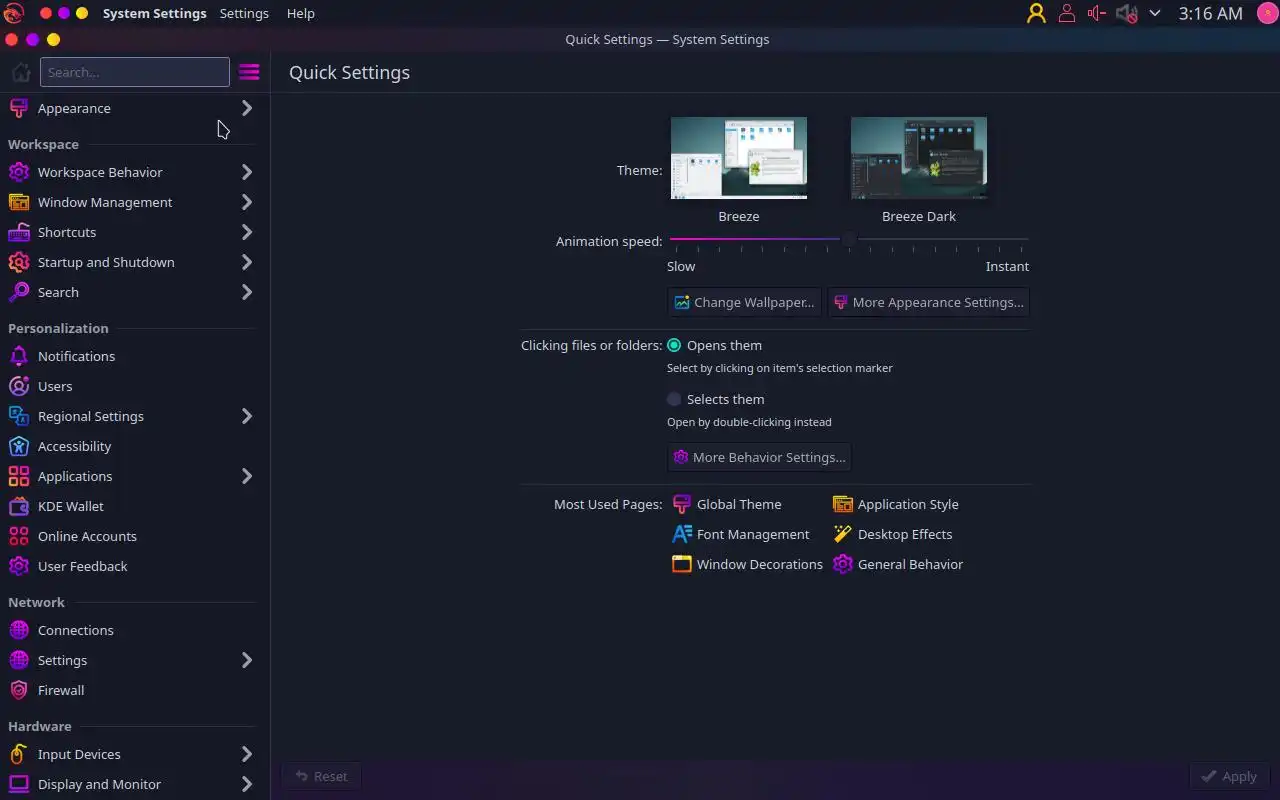The width and height of the screenshot is (1280, 800).
Task: Open the Settings menu in menu bar
Action: tap(244, 13)
